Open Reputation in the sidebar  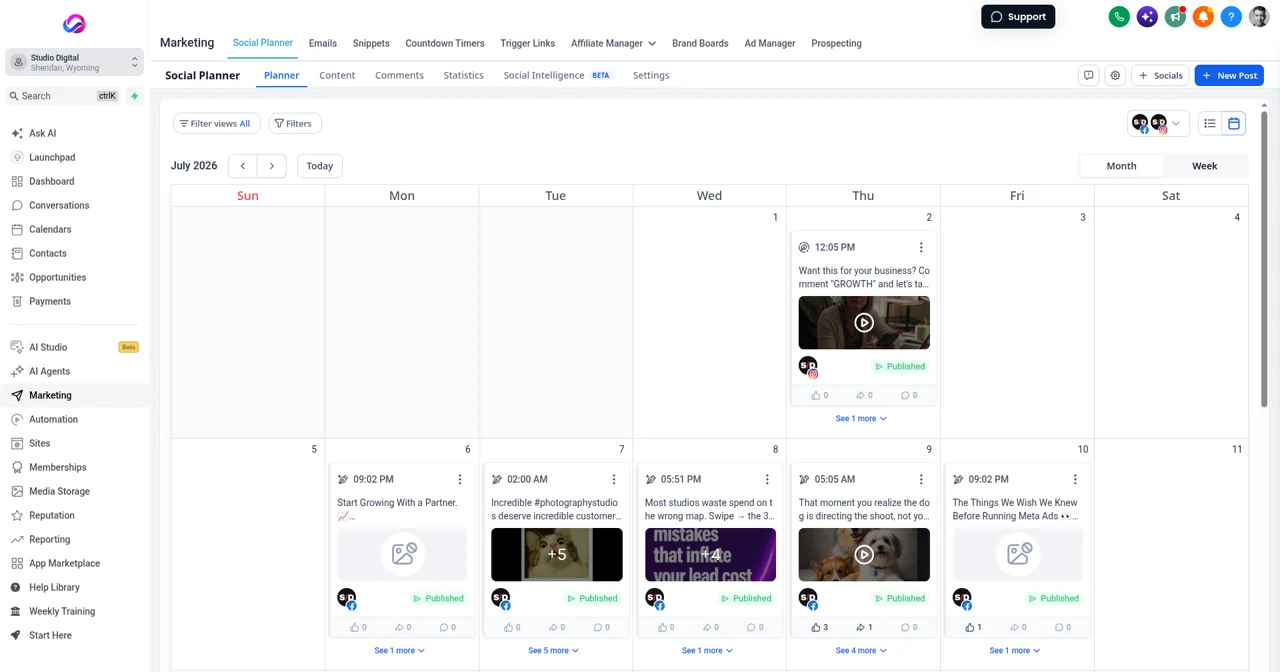click(51, 515)
